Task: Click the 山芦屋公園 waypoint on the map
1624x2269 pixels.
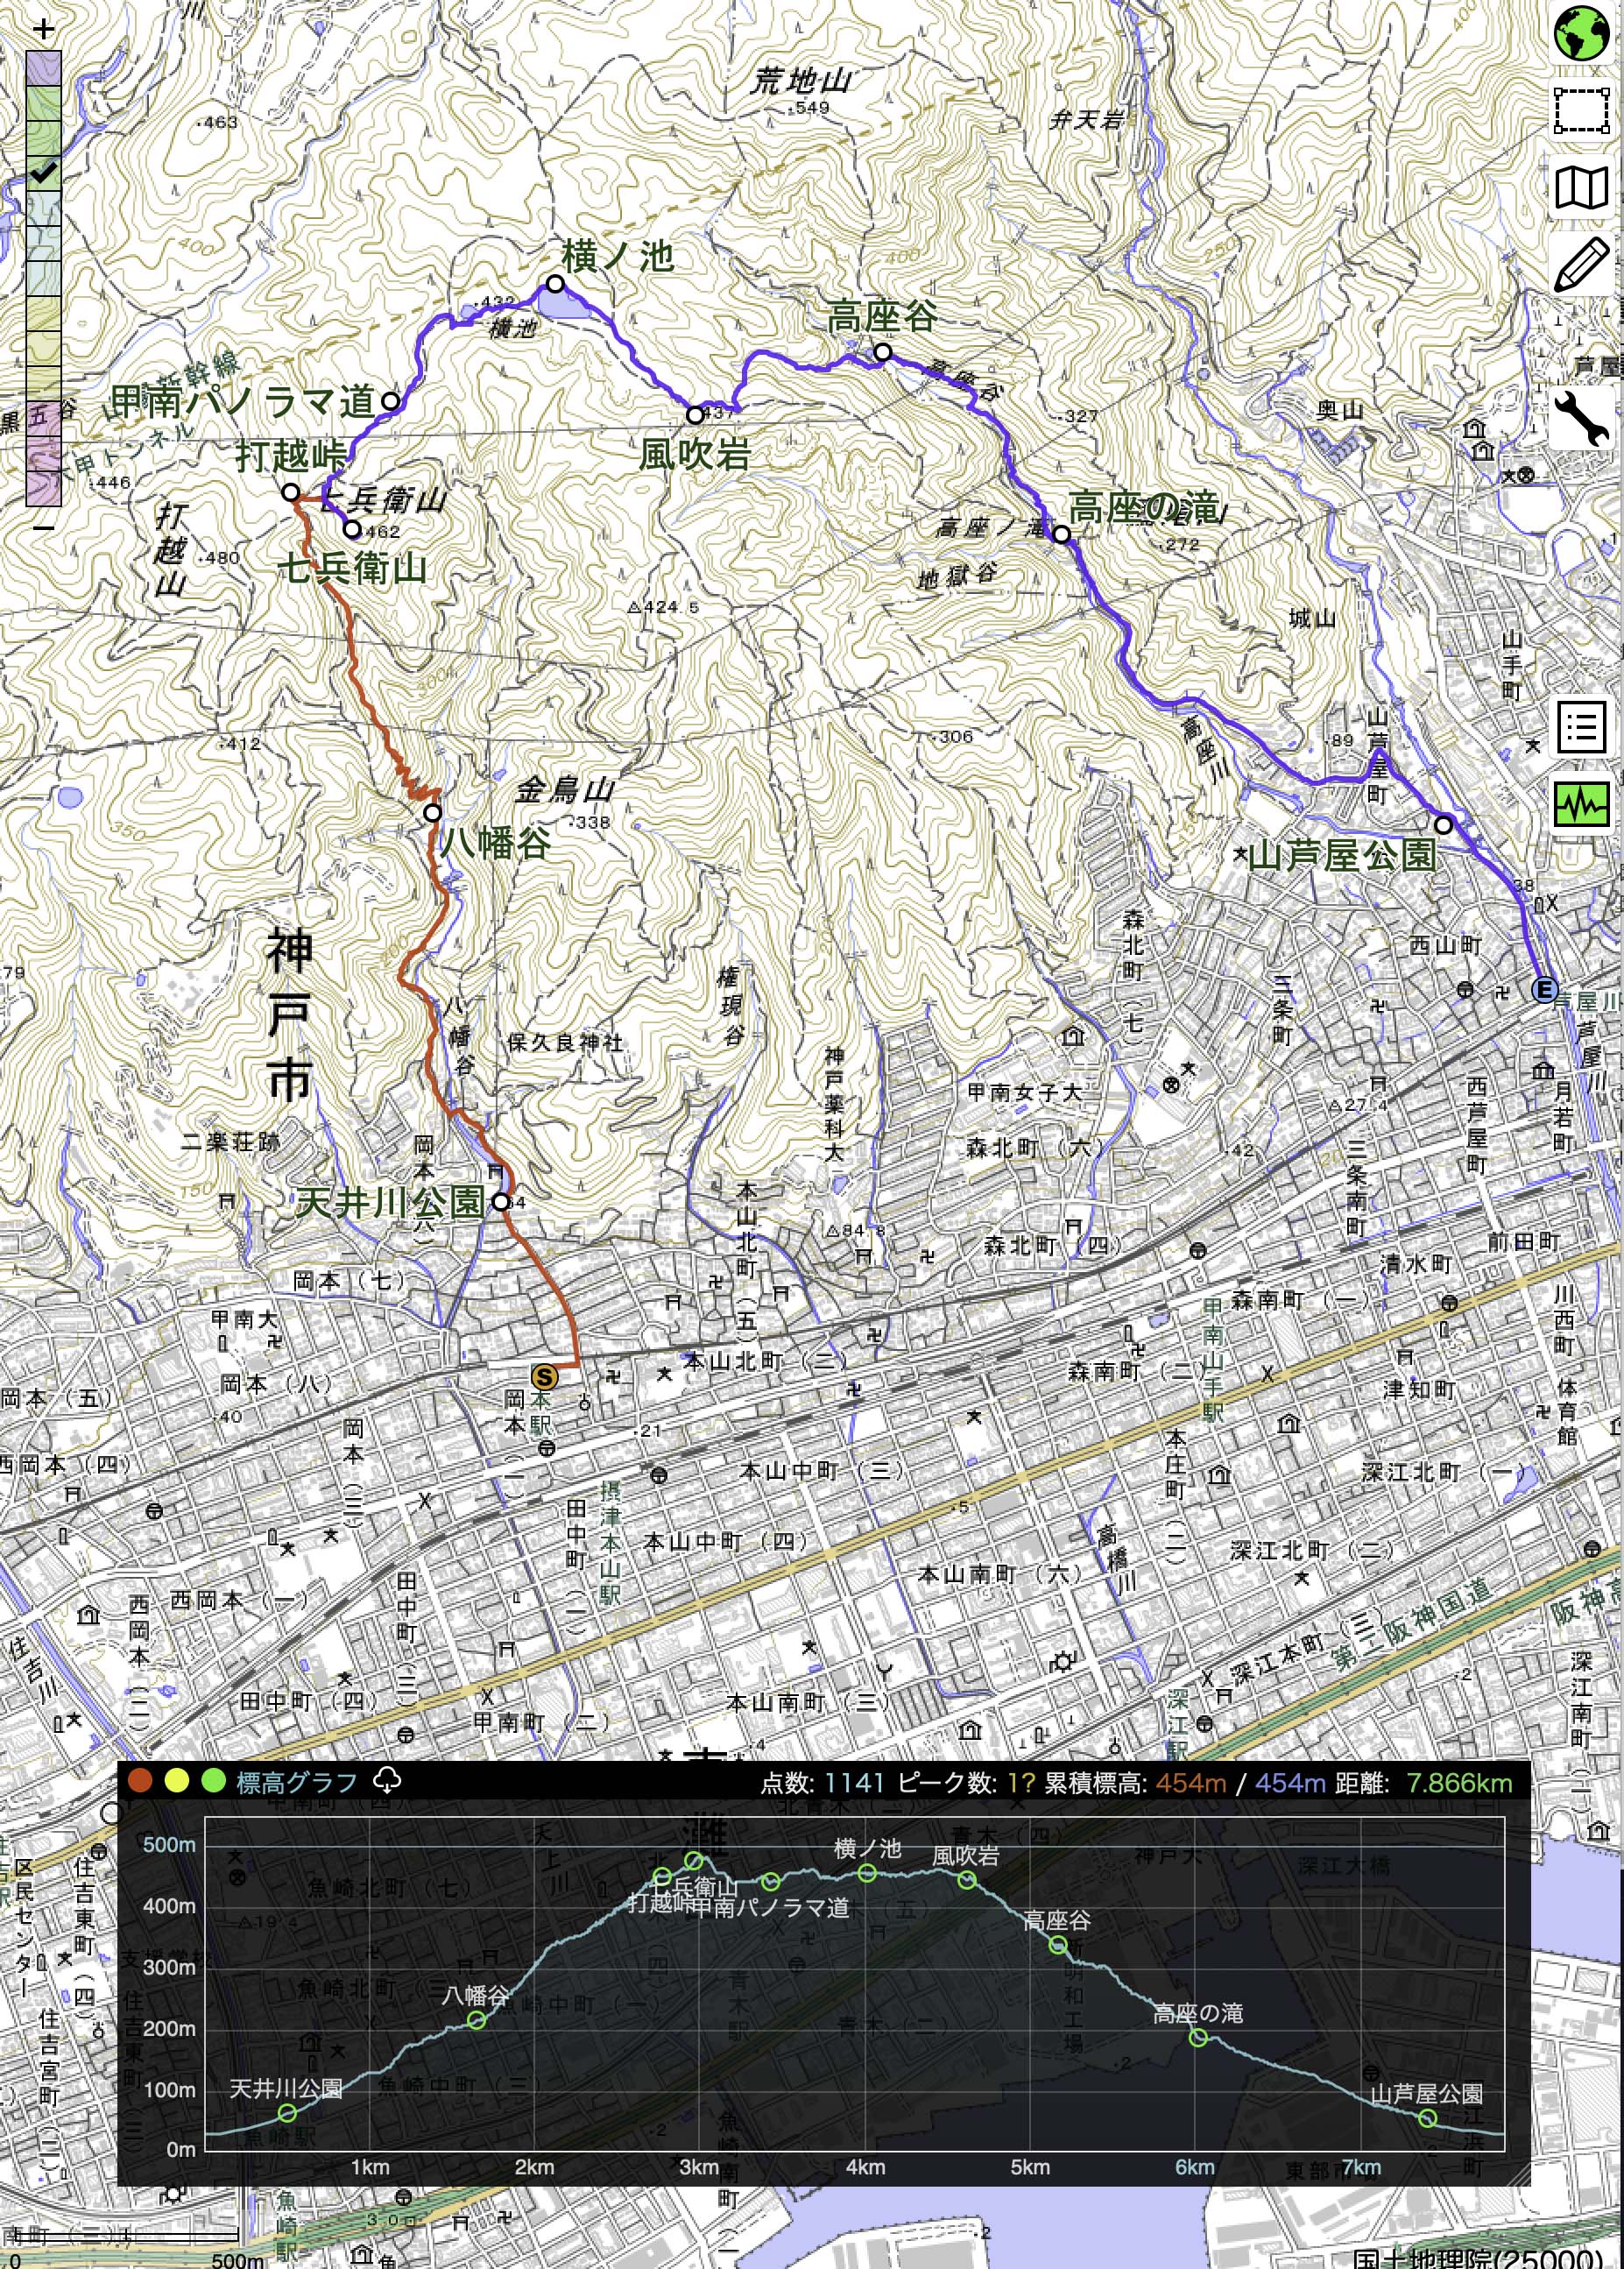Action: (x=1444, y=825)
